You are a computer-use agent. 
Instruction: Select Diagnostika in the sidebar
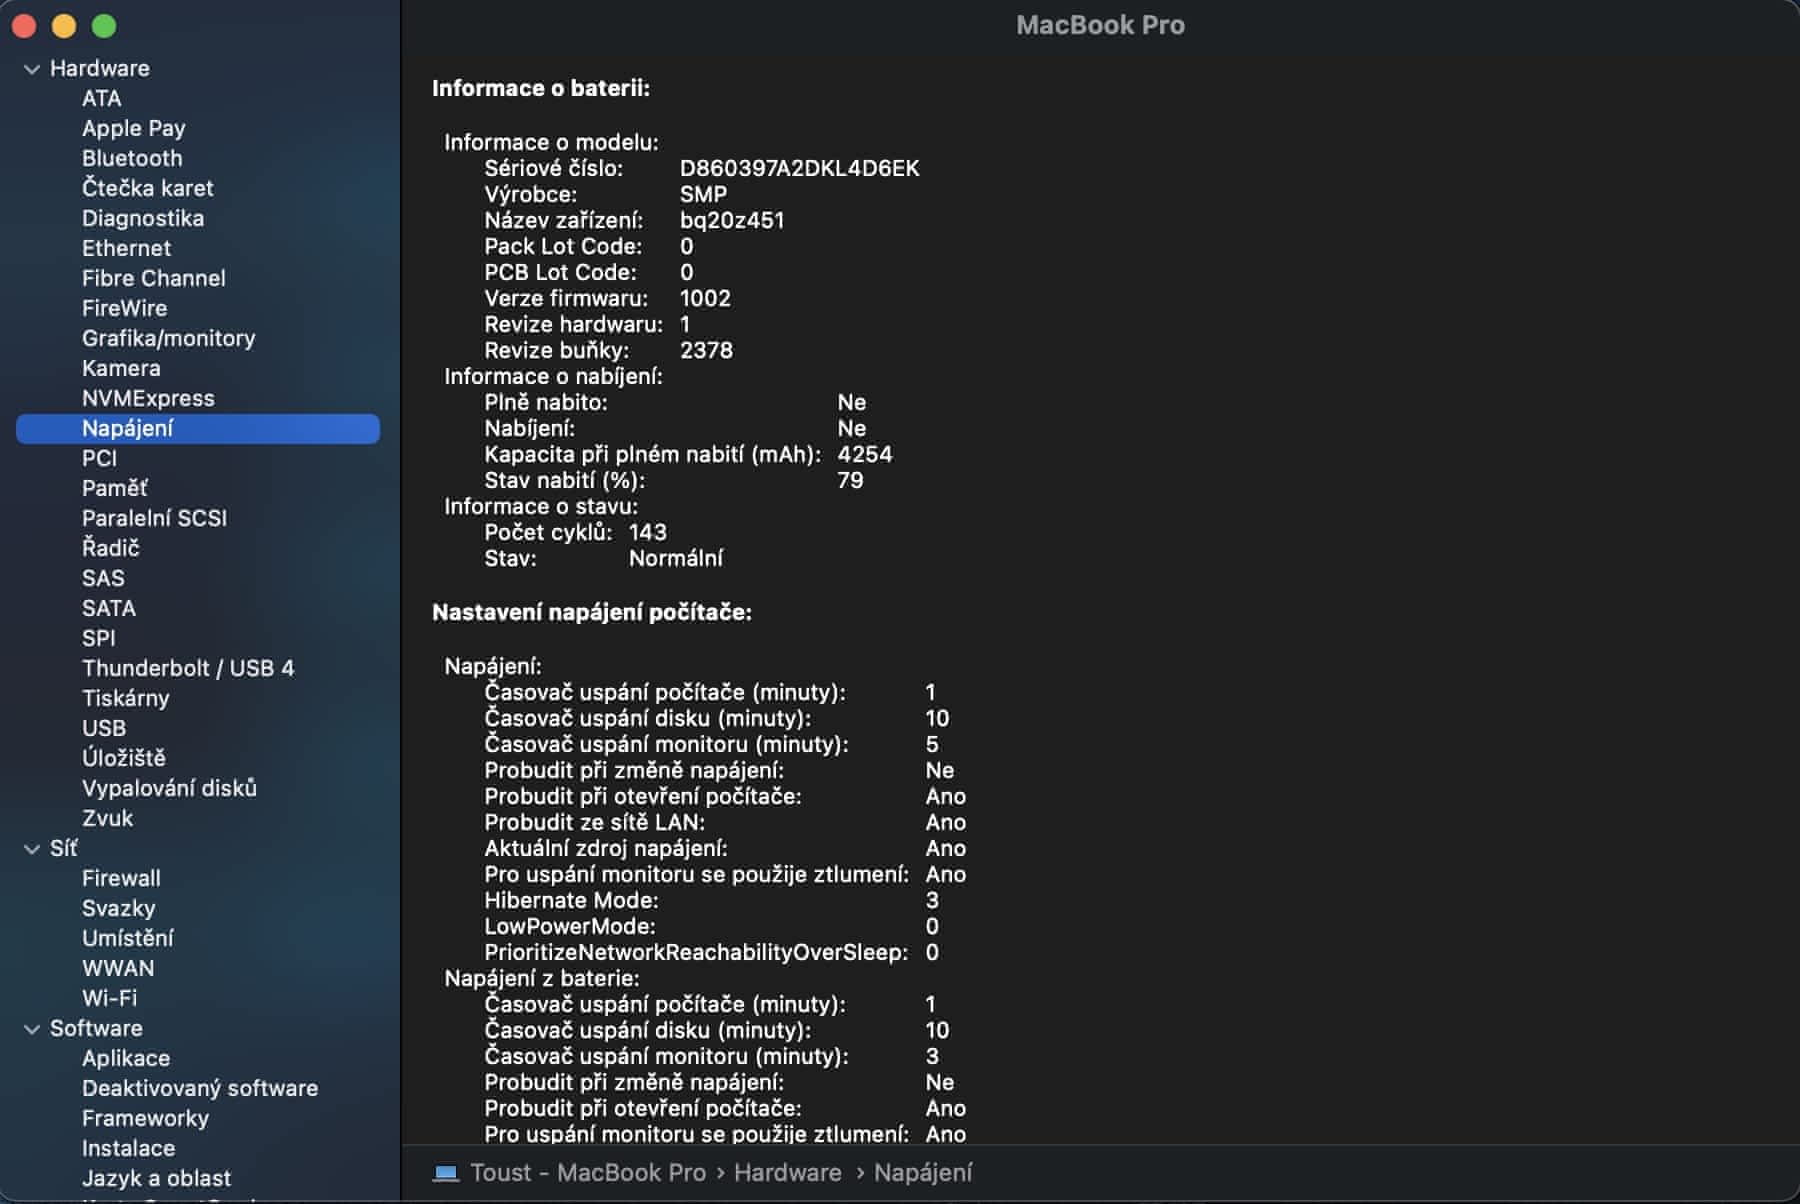pos(143,218)
